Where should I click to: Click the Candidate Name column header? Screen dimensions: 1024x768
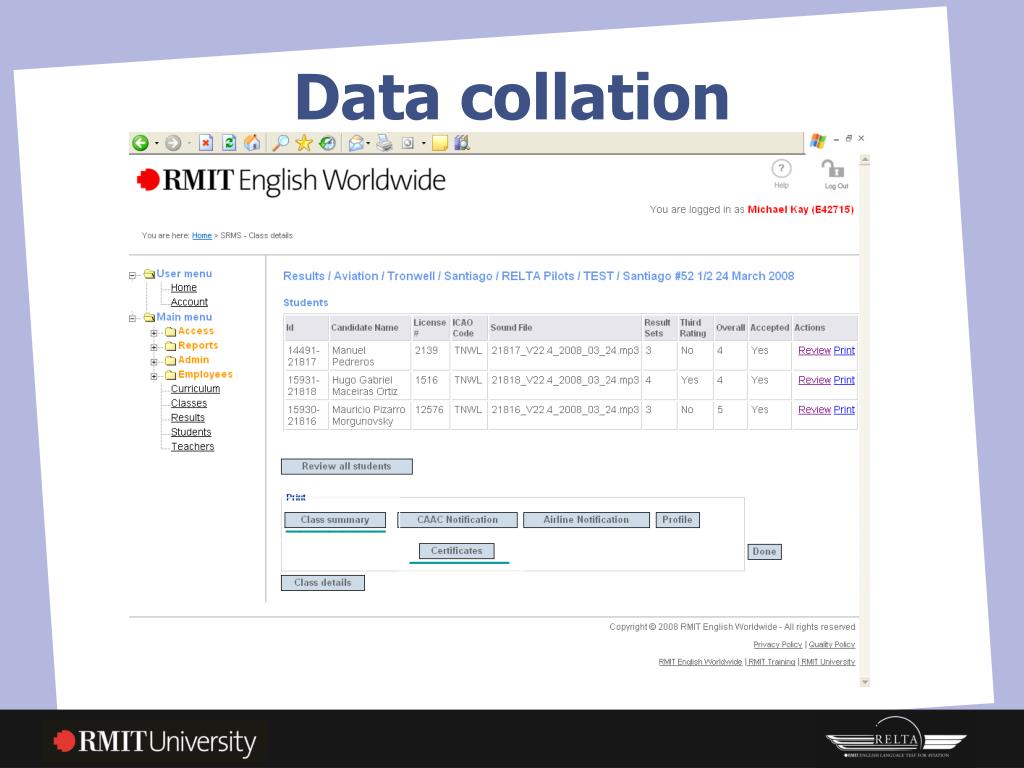[x=370, y=328]
